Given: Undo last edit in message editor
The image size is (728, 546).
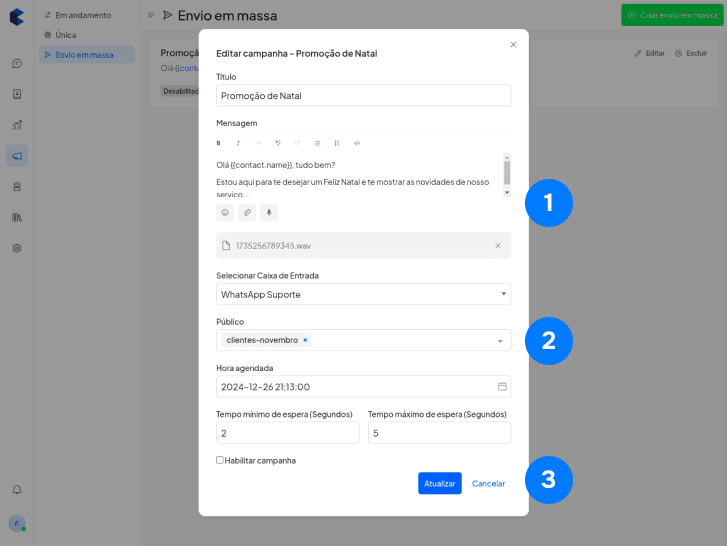Looking at the screenshot, I should pyautogui.click(x=278, y=143).
